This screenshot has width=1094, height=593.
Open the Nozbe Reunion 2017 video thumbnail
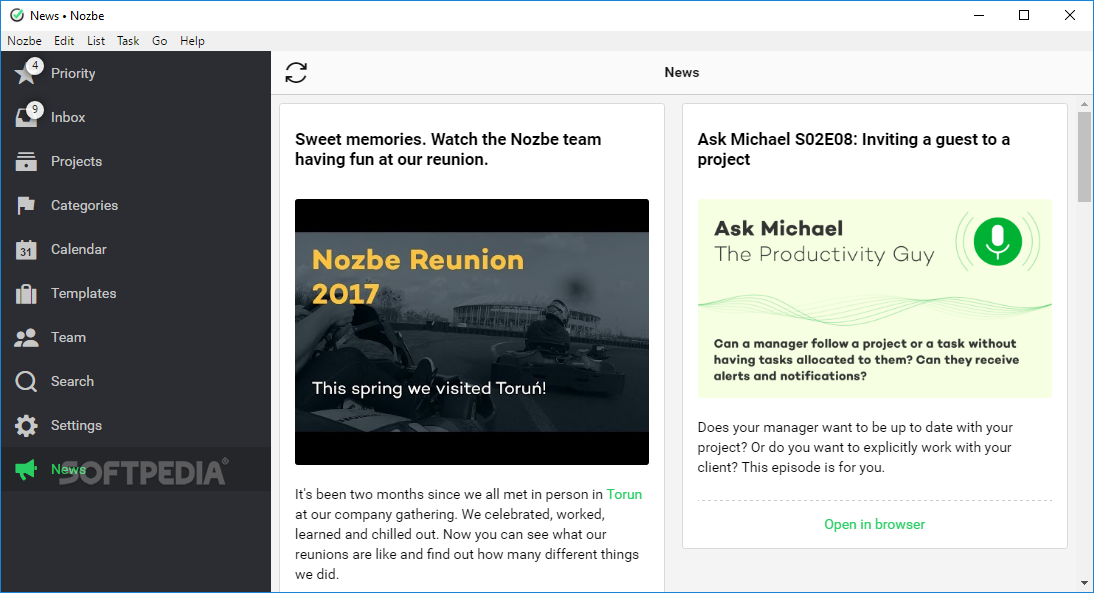pyautogui.click(x=472, y=332)
